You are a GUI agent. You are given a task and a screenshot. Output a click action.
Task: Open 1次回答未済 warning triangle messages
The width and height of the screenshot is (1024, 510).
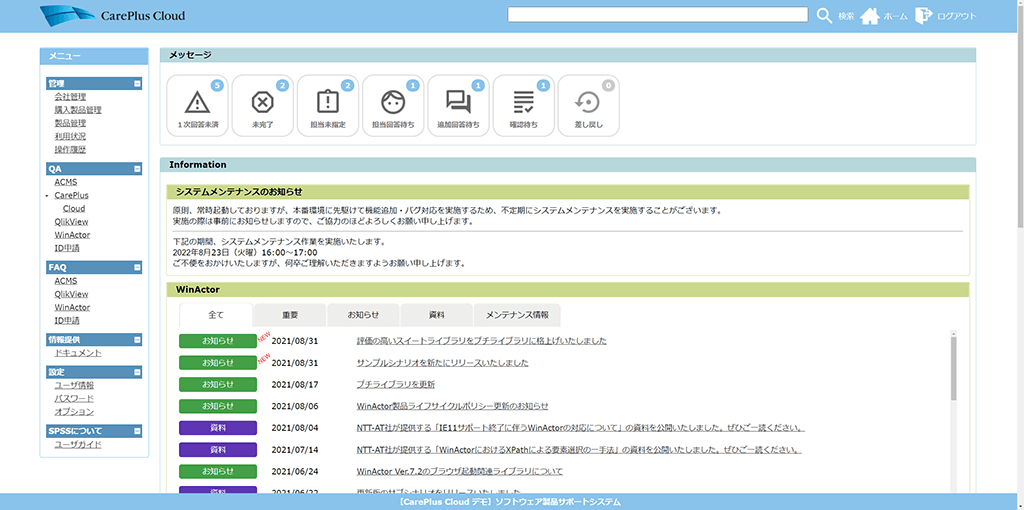(197, 106)
